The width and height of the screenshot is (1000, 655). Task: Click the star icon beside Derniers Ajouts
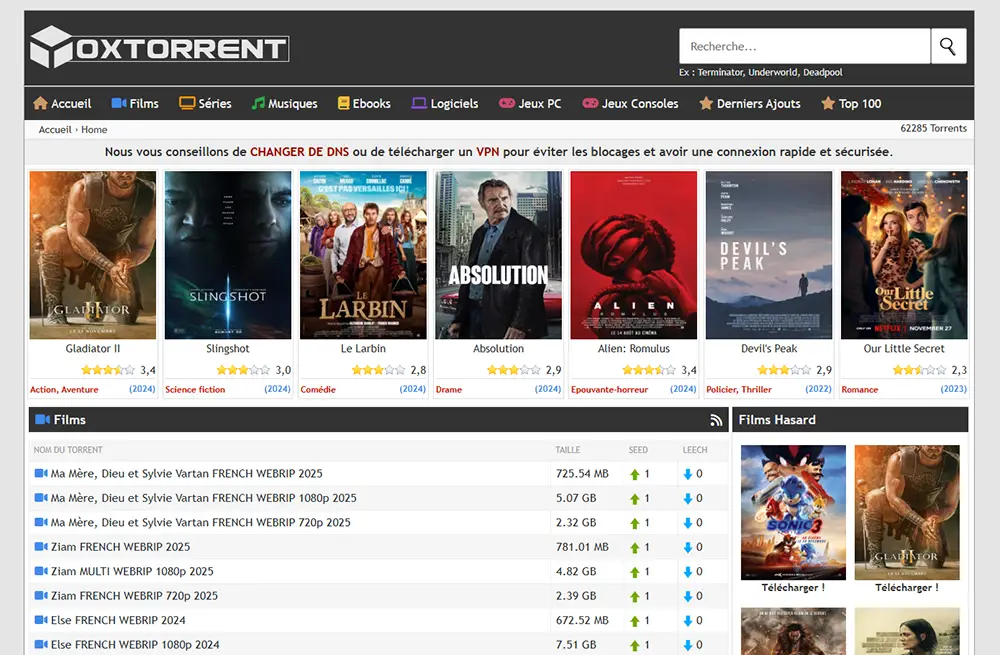706,103
